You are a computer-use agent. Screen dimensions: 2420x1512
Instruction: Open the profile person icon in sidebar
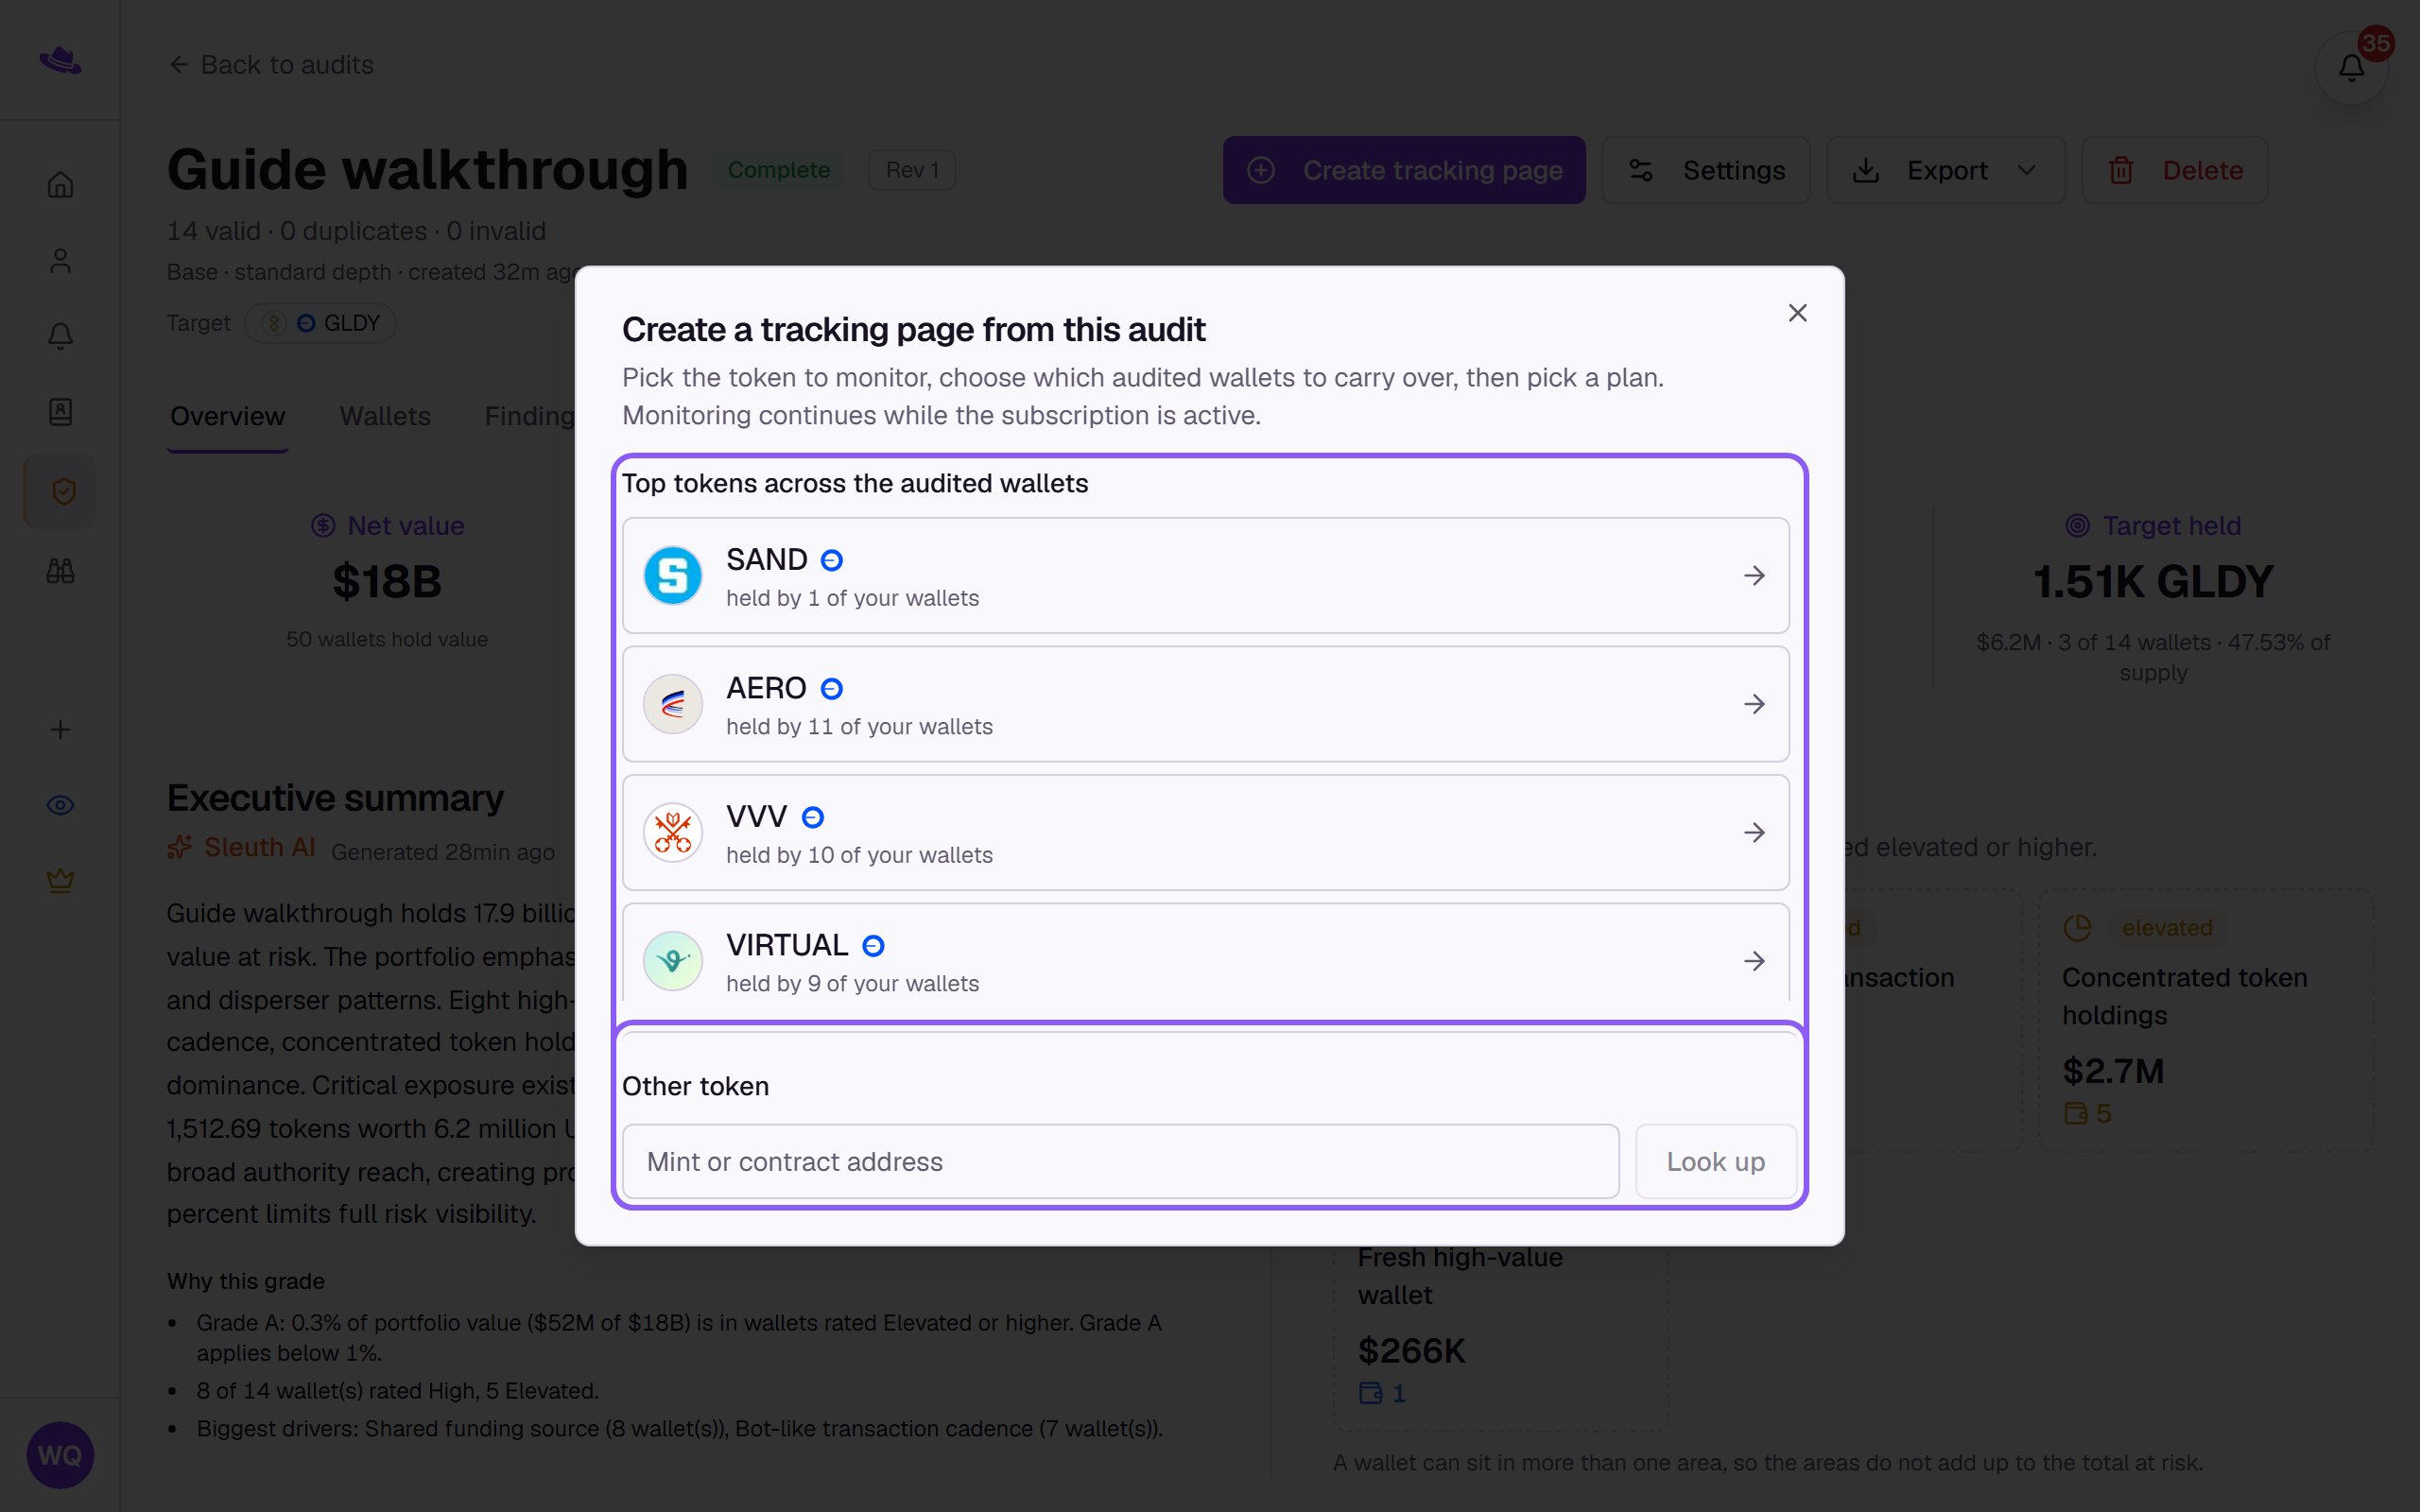click(60, 261)
